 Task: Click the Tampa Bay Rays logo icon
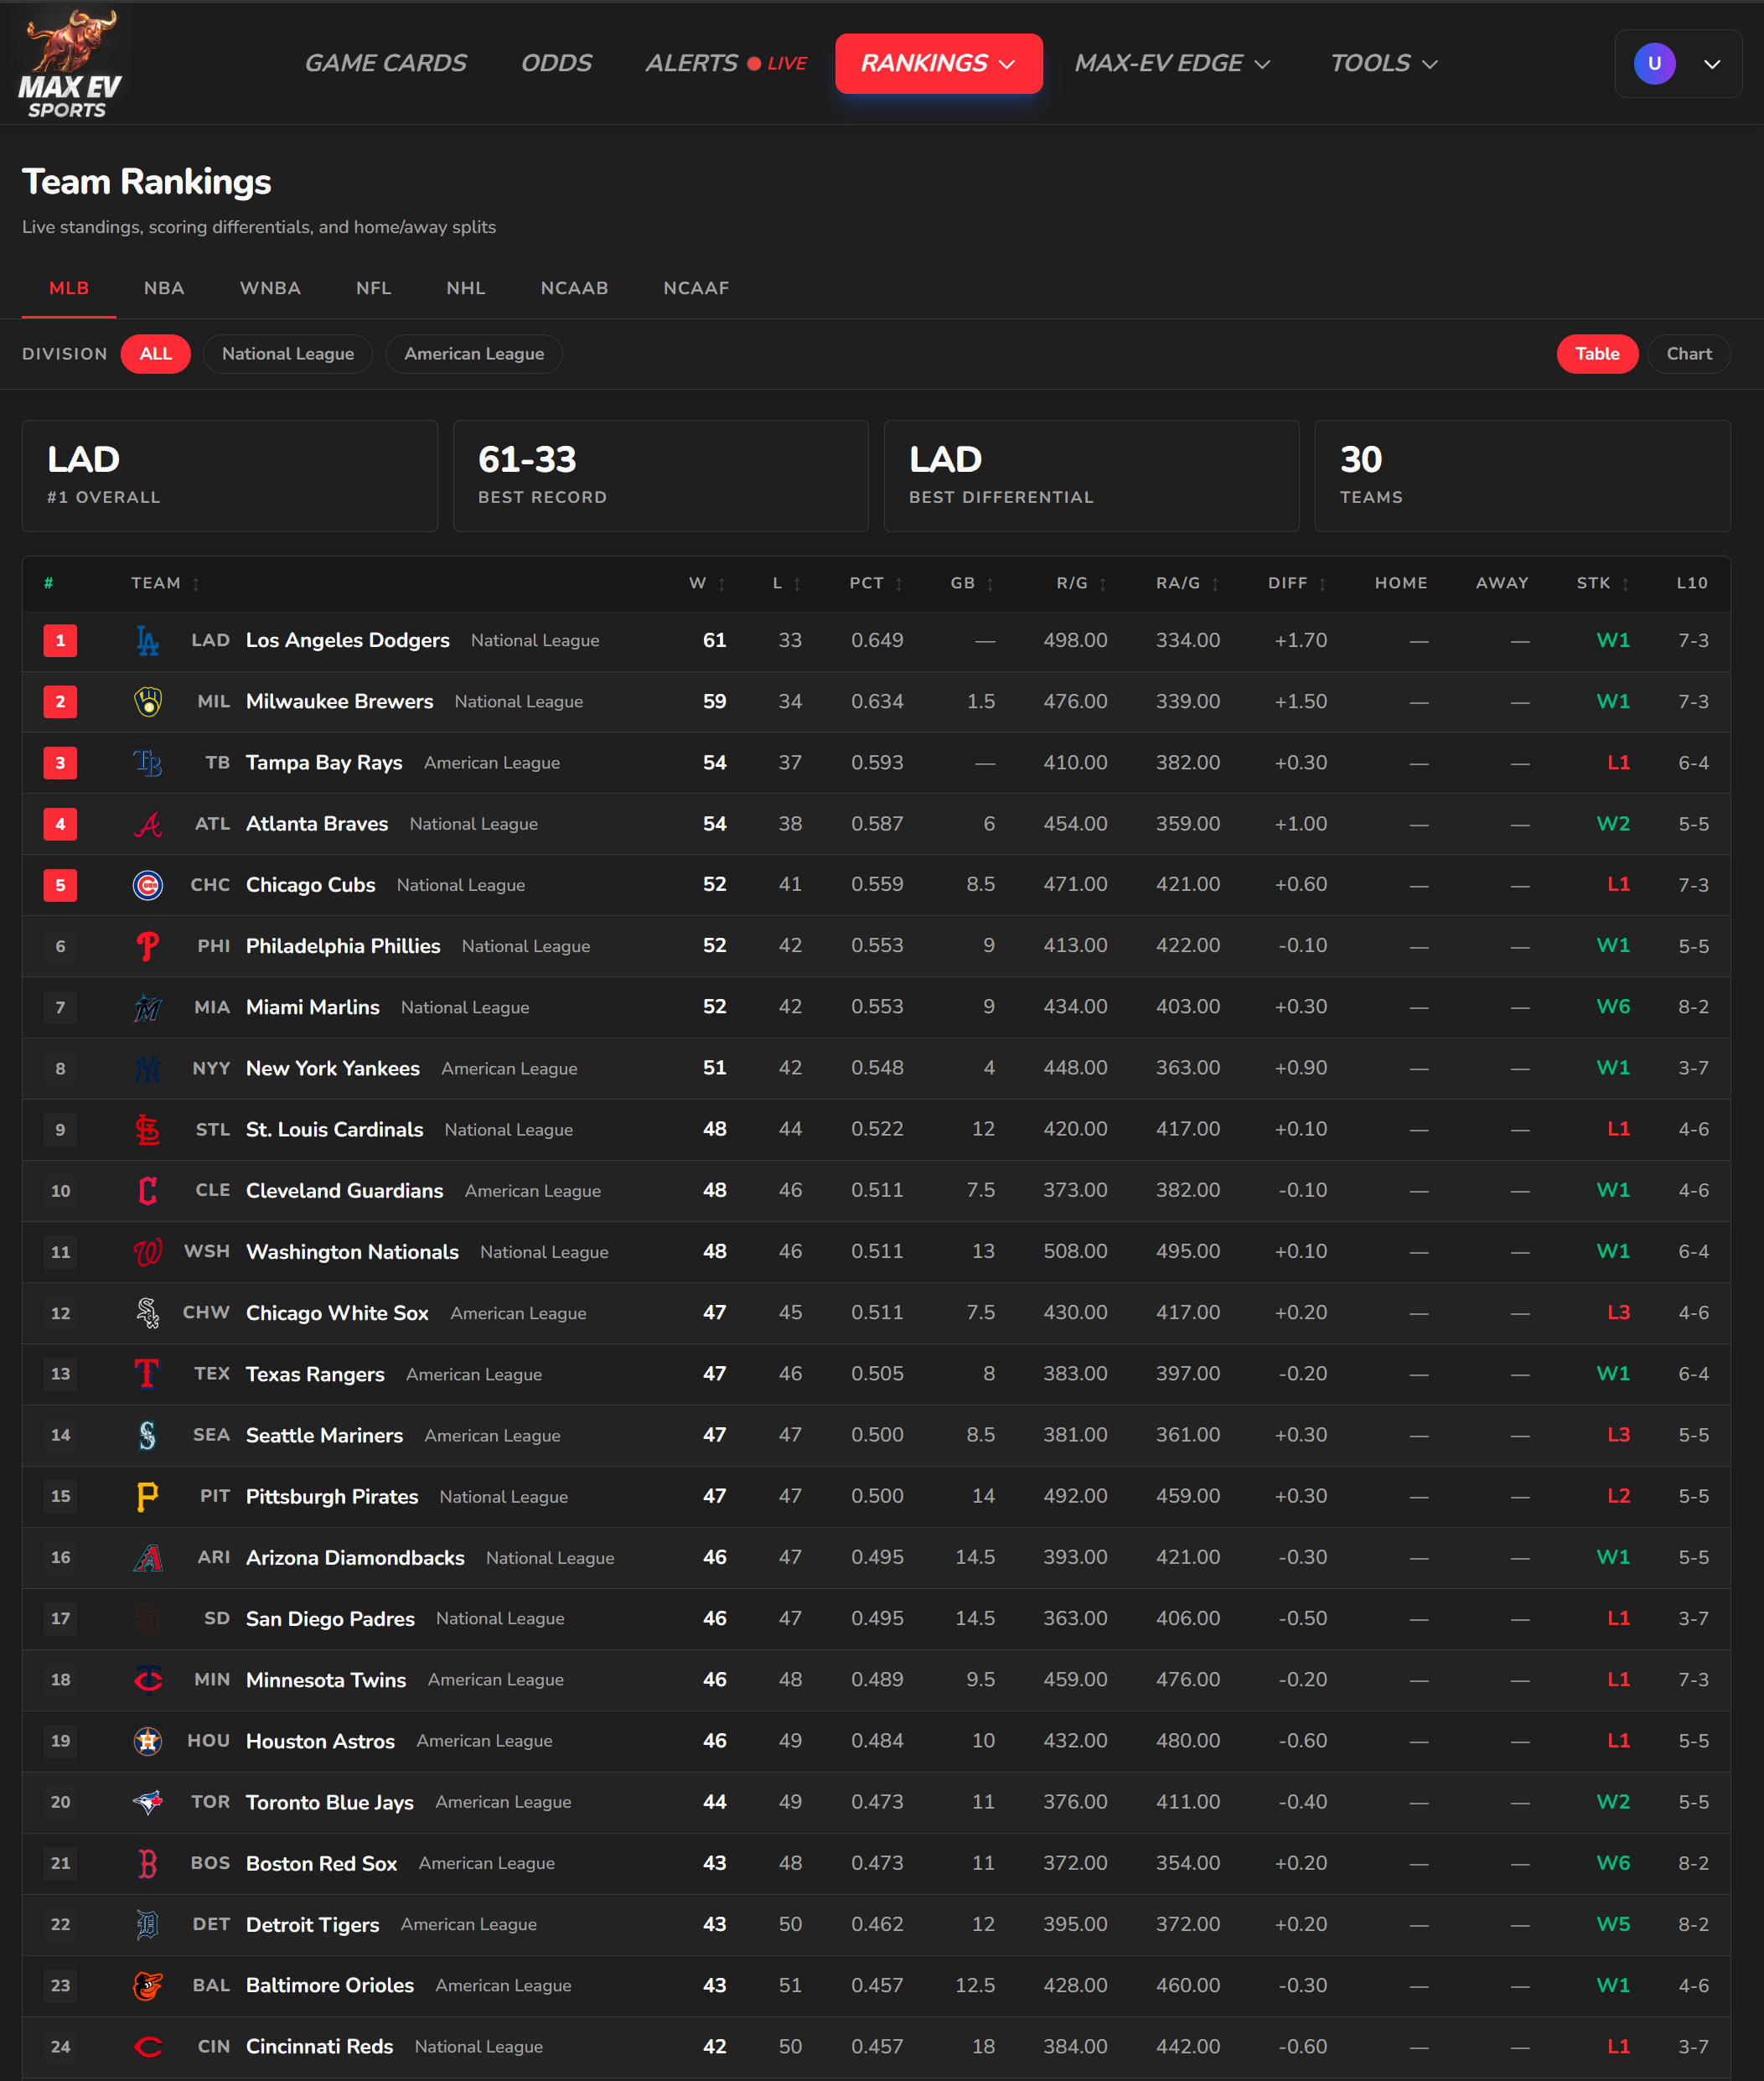click(148, 762)
